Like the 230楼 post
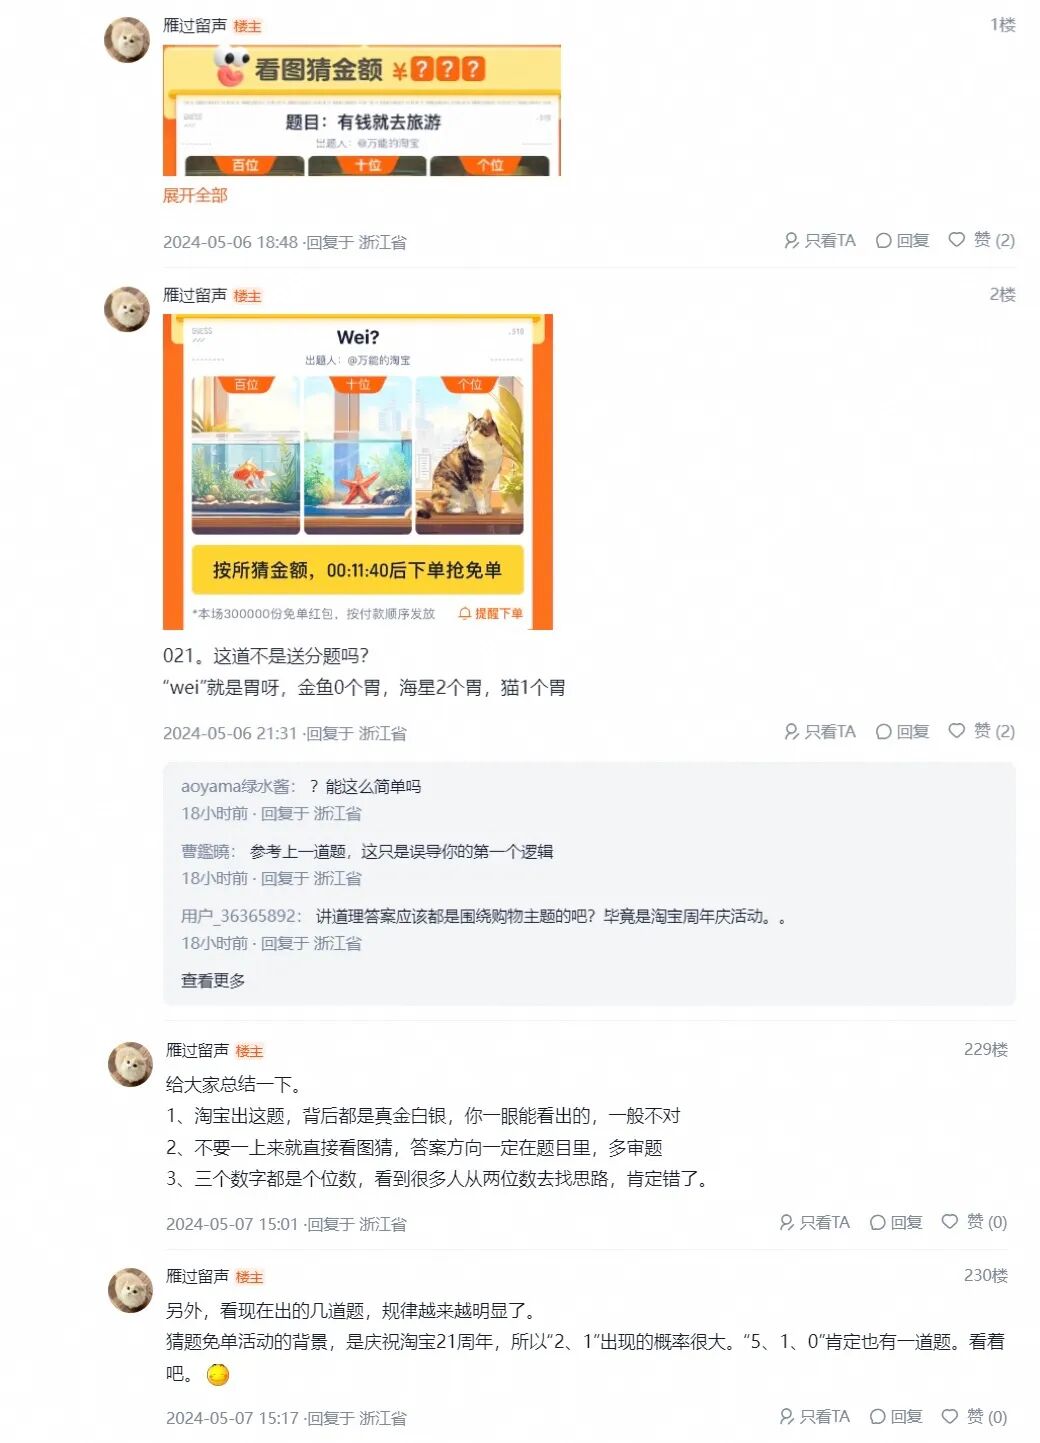Image resolution: width=1040 pixels, height=1443 pixels. tap(974, 1416)
